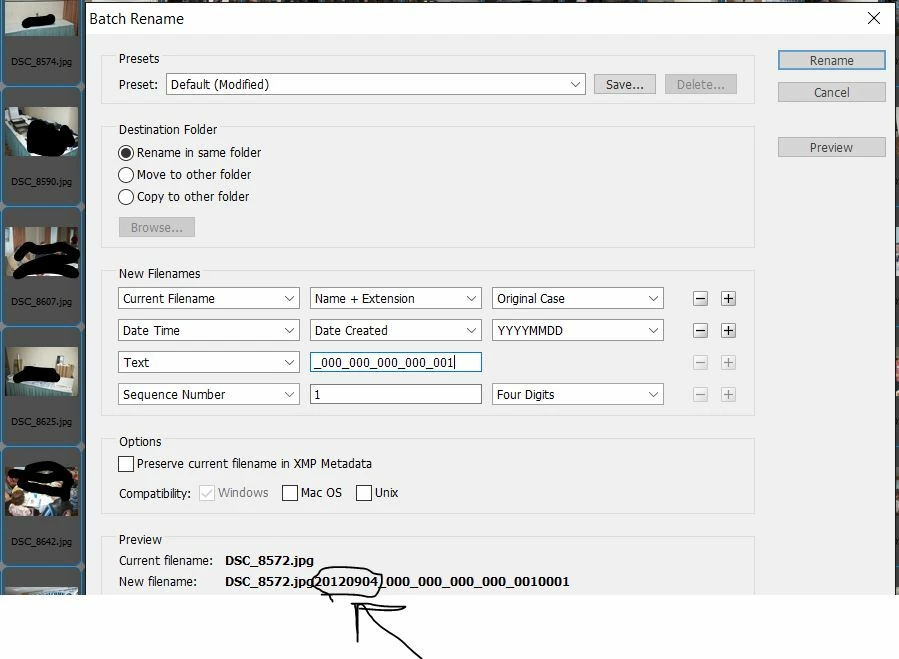Enable Preserve current filename in XMP Metadata

tap(126, 464)
